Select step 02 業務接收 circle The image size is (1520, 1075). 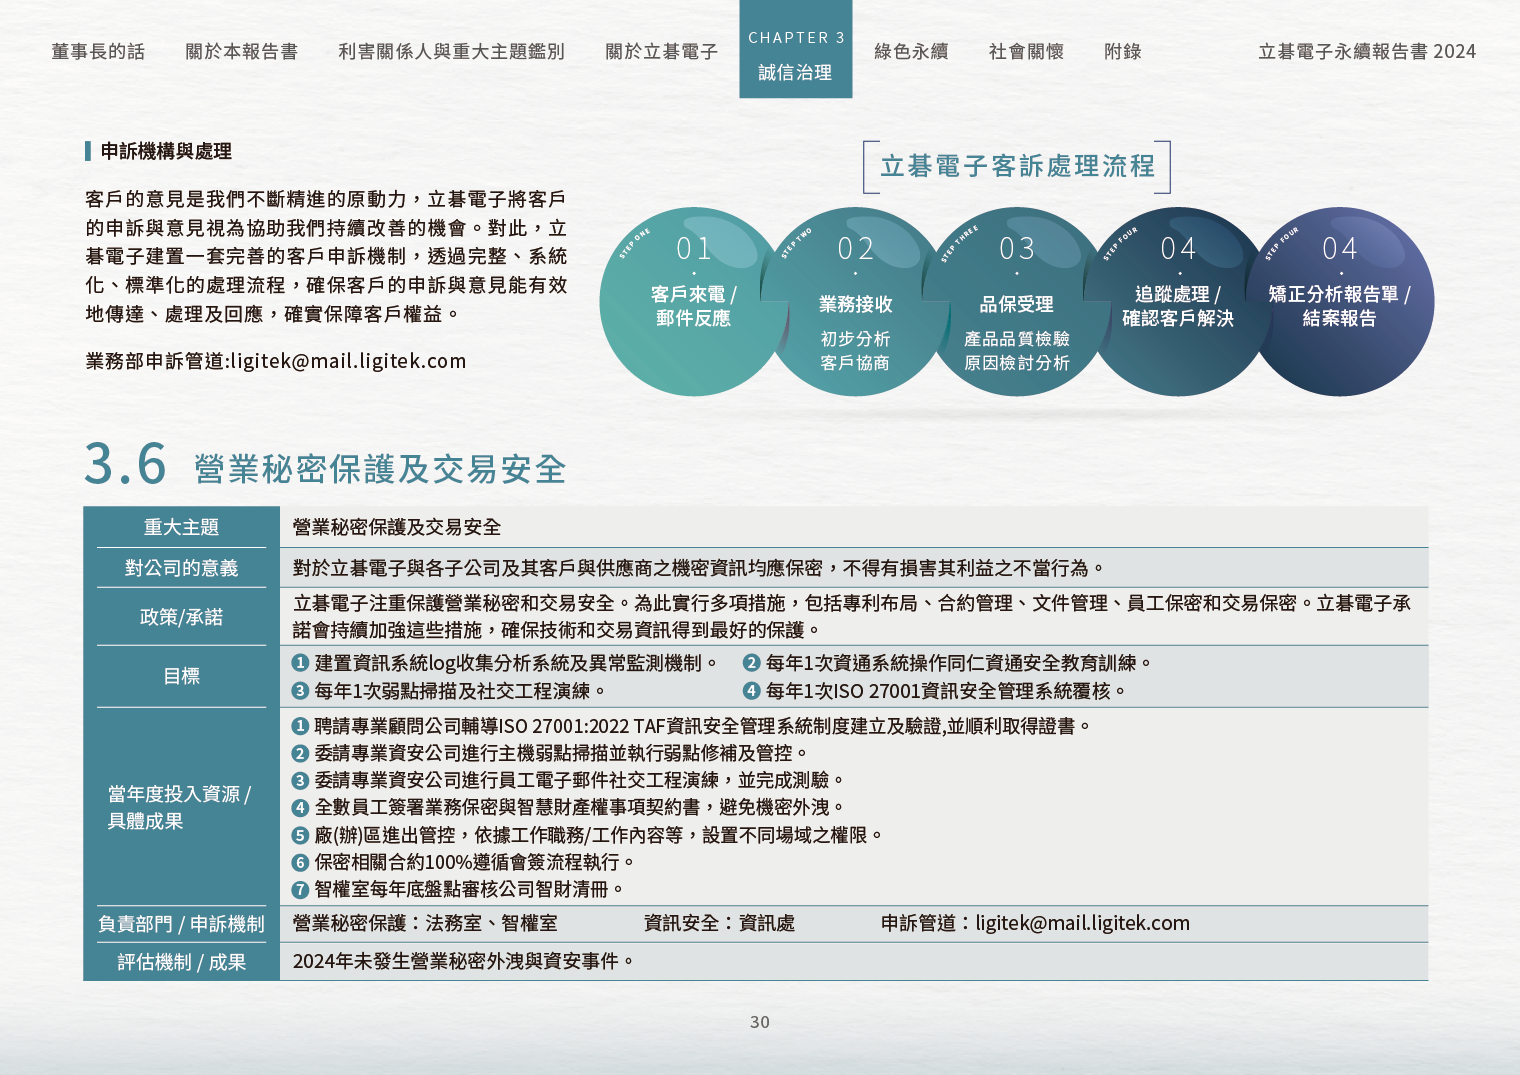(855, 301)
